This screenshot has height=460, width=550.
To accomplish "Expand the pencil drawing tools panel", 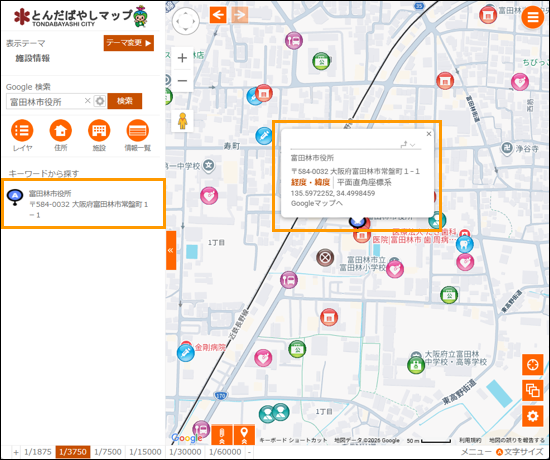I will pyautogui.click(x=222, y=435).
